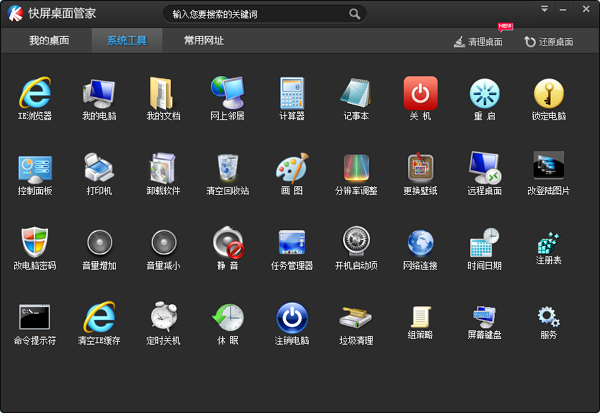Click 音量减小 volume down icon

click(x=164, y=242)
